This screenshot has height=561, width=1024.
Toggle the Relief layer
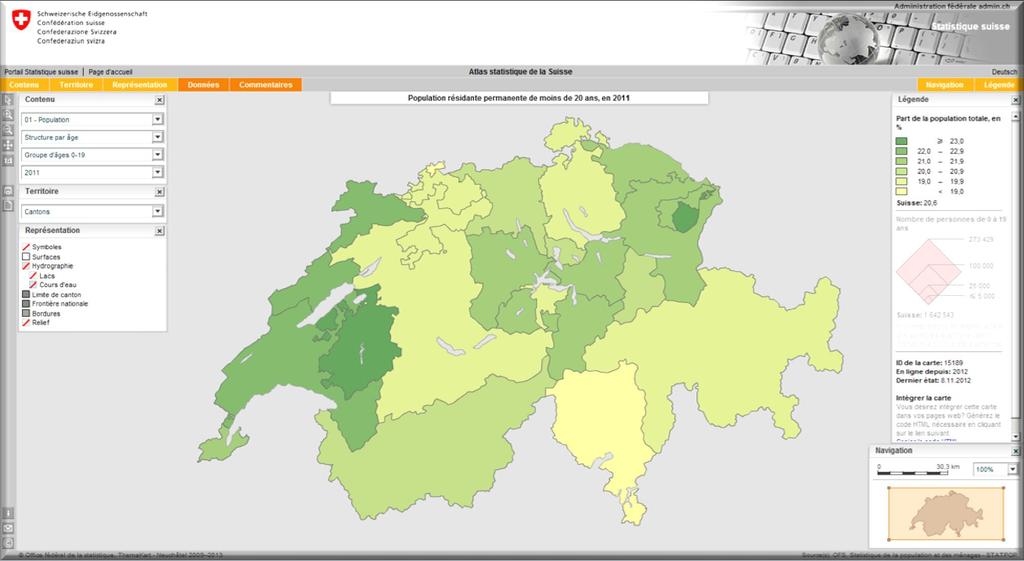26,323
